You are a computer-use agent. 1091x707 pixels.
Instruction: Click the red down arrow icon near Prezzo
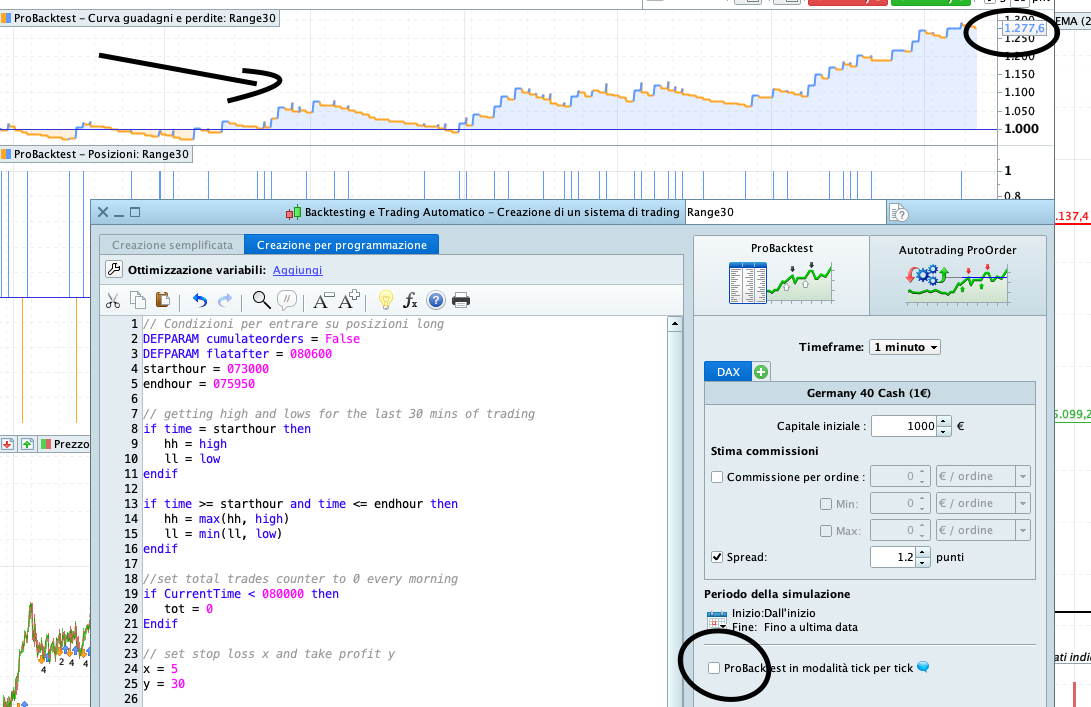pyautogui.click(x=8, y=444)
